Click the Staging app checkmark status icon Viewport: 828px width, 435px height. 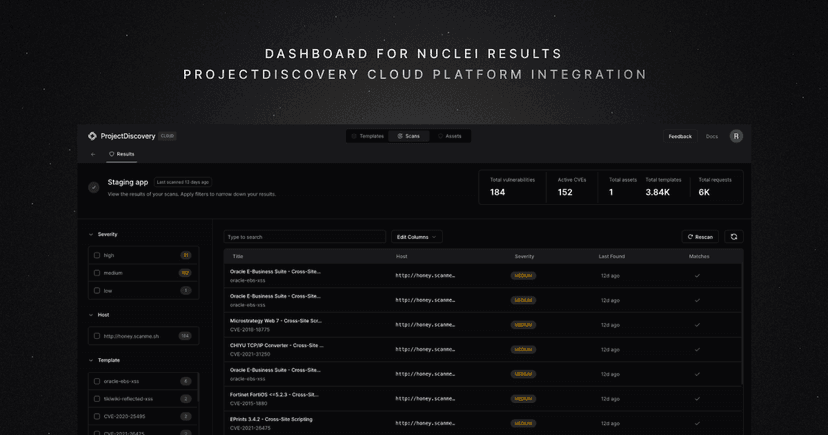coord(94,187)
